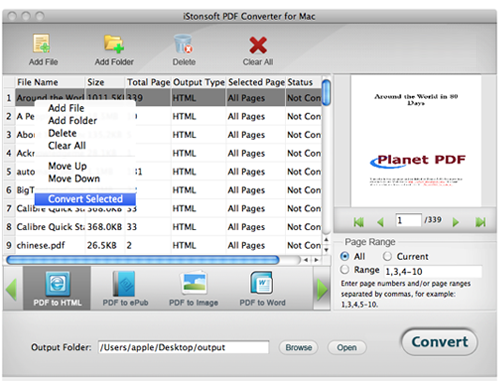This screenshot has width=500, height=384.
Task: Click row 3 status Not Con cell
Action: 304,135
